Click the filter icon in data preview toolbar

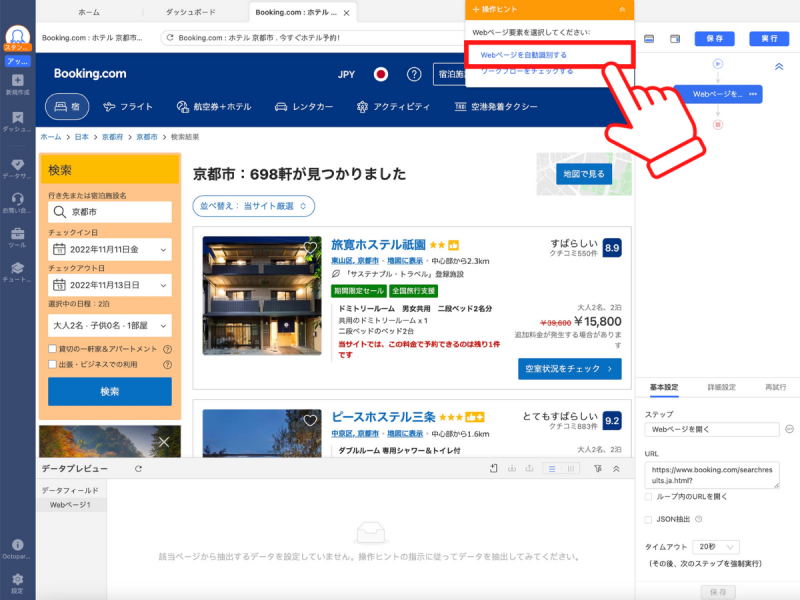[597, 468]
